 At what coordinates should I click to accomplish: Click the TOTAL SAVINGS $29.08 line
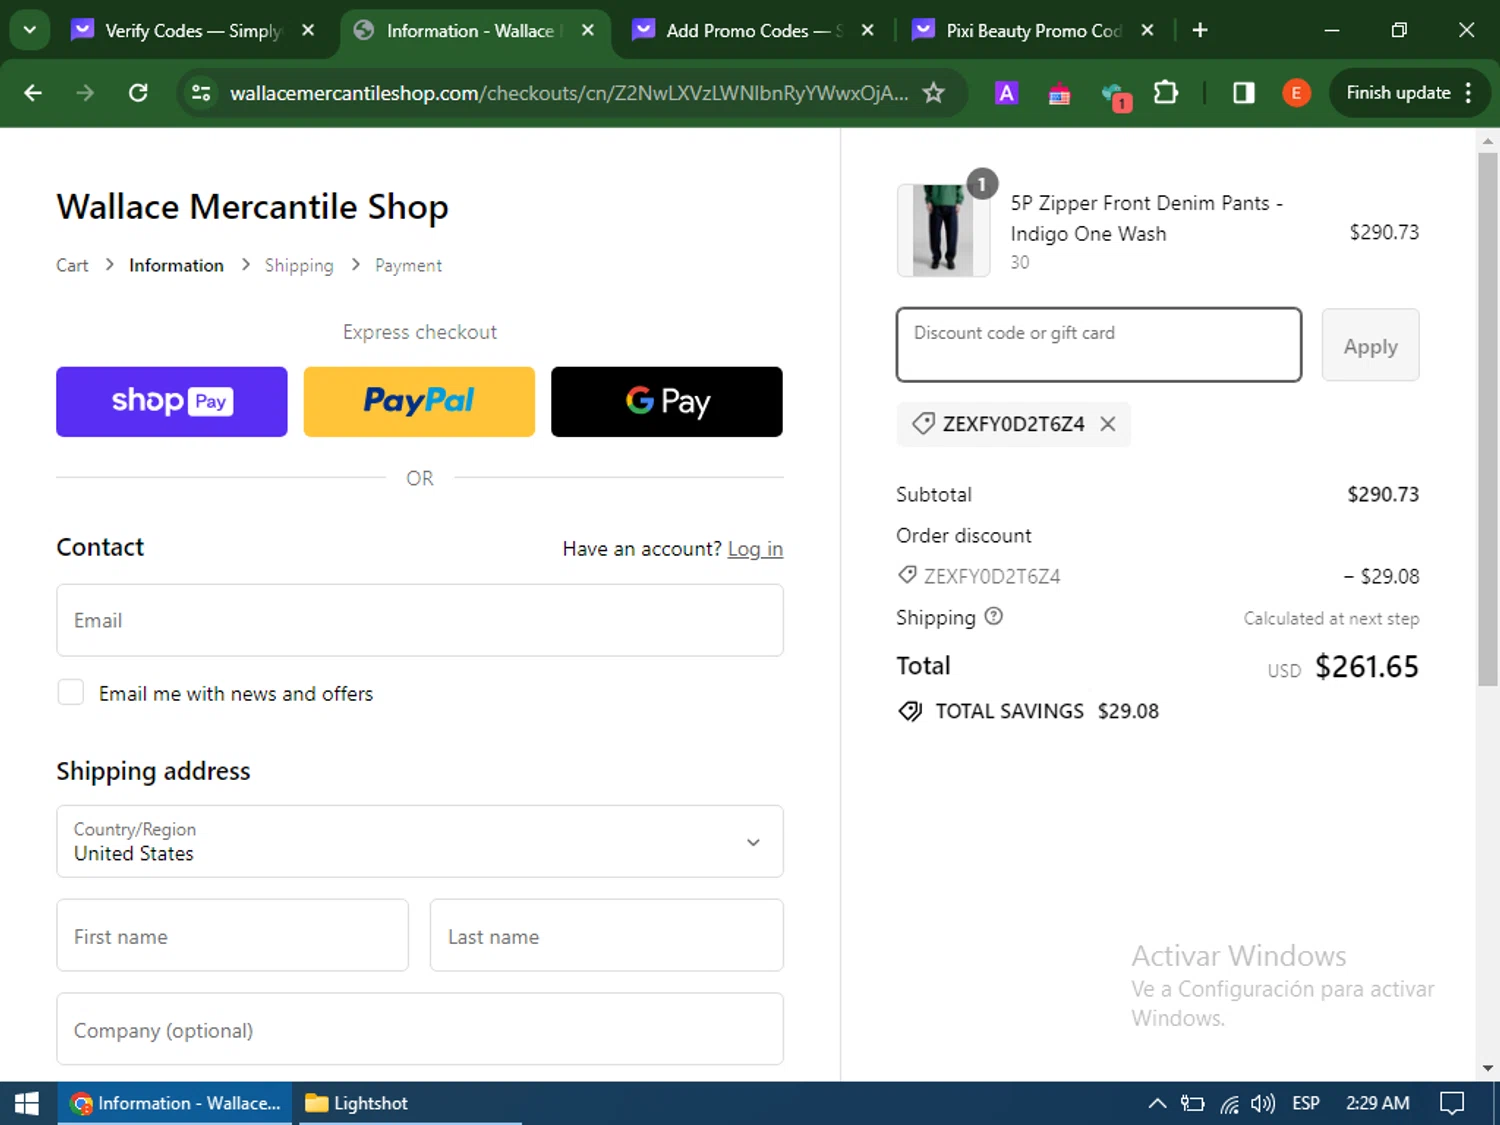[1028, 711]
